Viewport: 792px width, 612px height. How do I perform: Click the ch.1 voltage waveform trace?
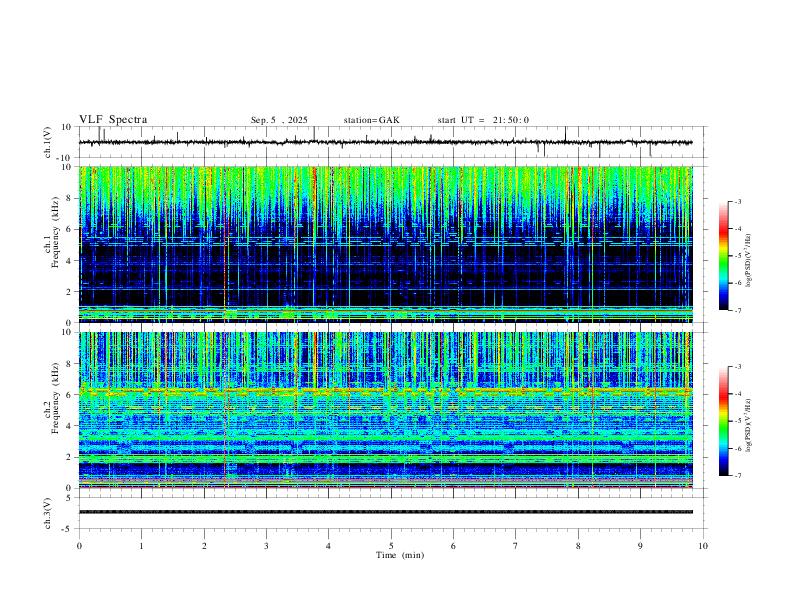pos(386,142)
